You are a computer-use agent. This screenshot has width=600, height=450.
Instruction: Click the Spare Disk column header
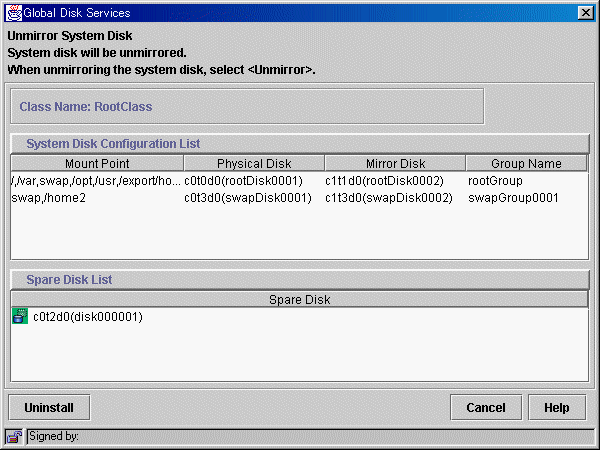tap(300, 300)
